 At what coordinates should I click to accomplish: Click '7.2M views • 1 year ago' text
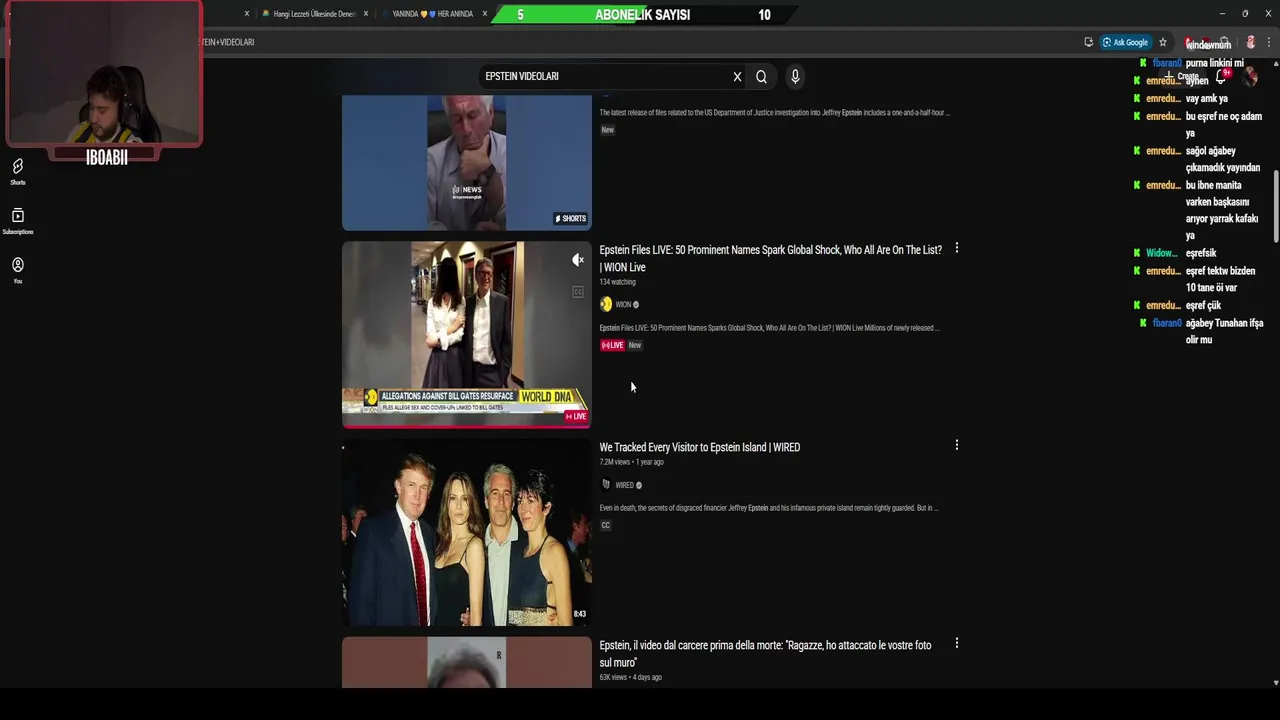pyautogui.click(x=631, y=462)
